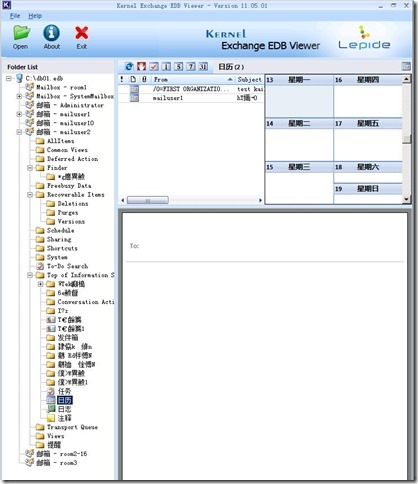Collapse the Finder folder
The width and height of the screenshot is (418, 484).
click(x=30, y=168)
